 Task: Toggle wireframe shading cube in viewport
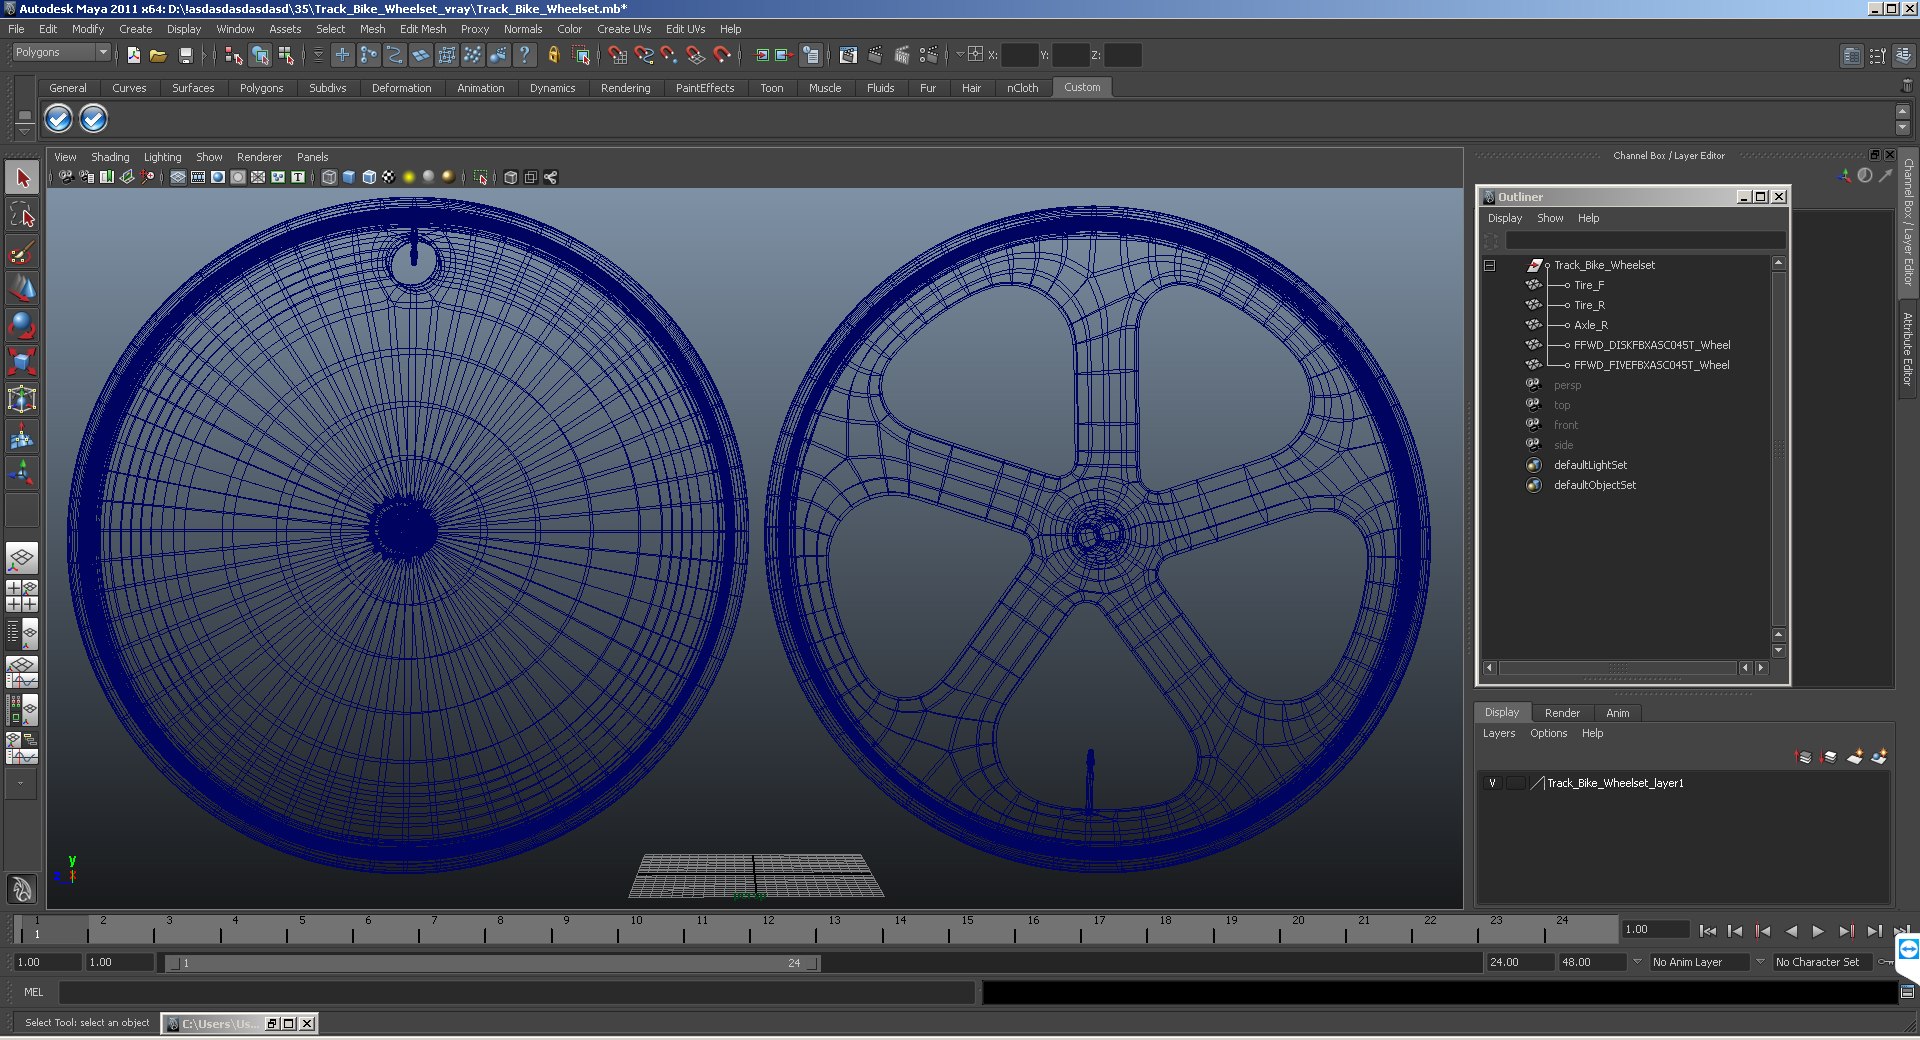pos(329,177)
